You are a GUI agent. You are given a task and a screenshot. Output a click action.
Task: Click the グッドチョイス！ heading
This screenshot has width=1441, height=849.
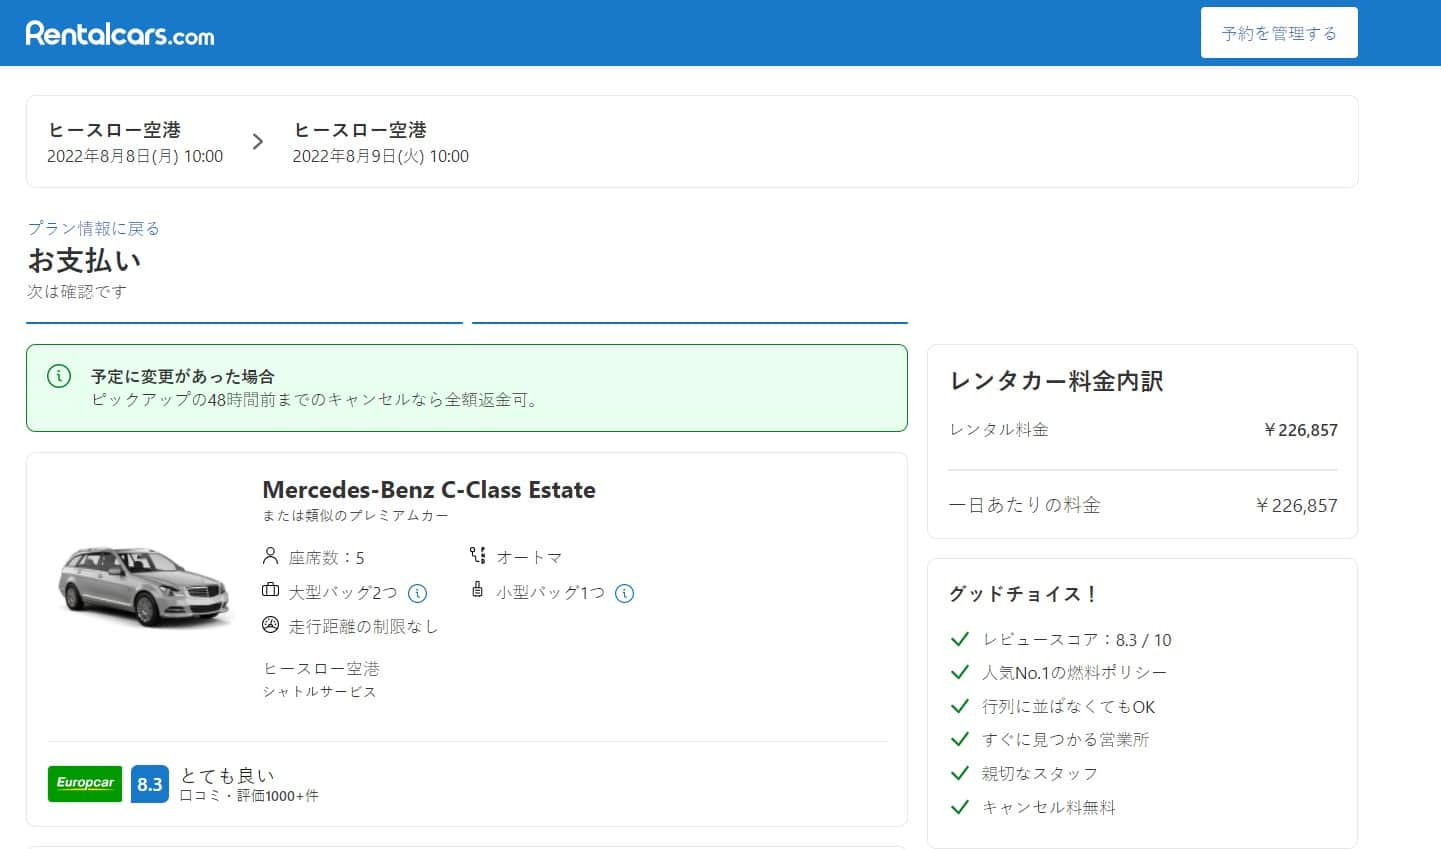1024,594
